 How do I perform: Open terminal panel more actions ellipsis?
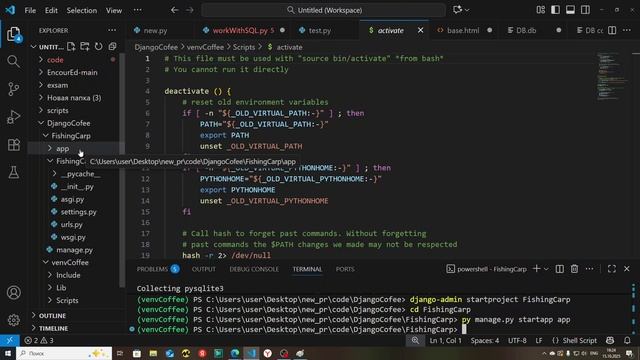pyautogui.click(x=589, y=269)
